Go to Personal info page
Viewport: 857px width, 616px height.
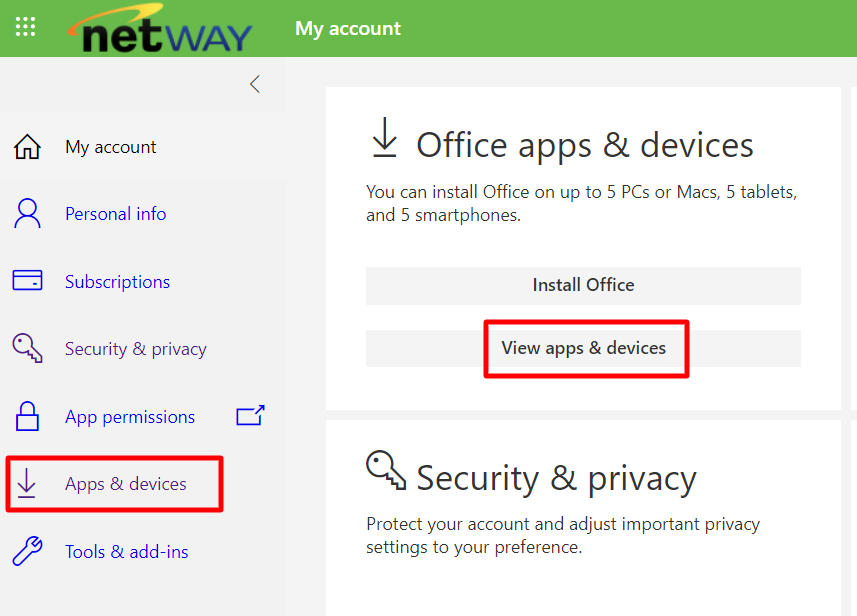tap(115, 214)
